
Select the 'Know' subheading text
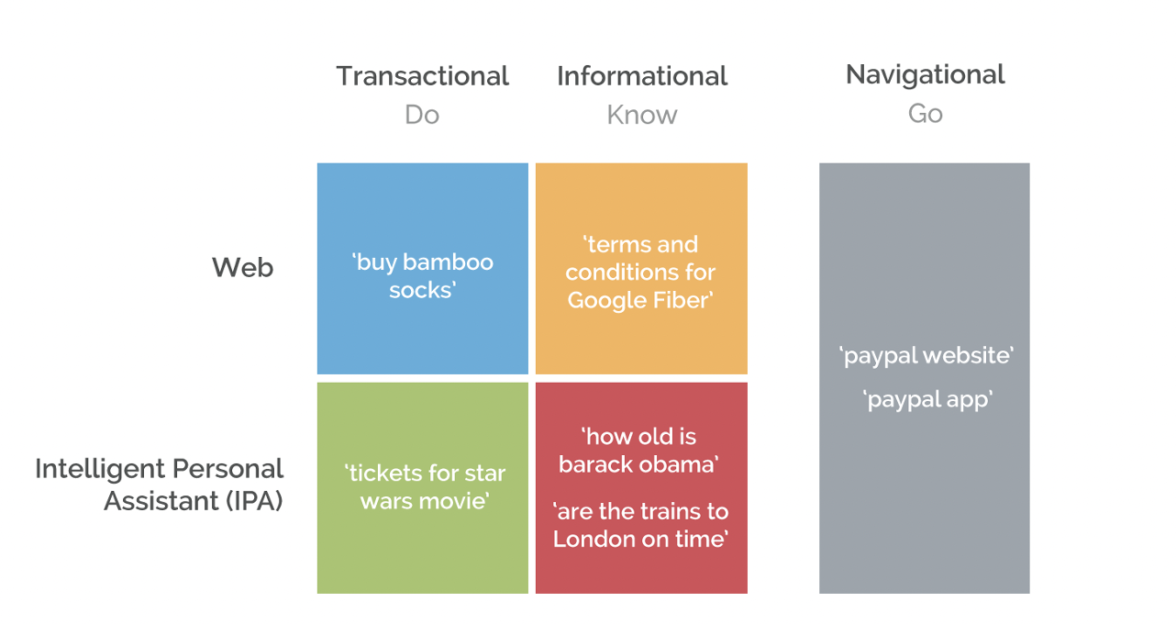click(641, 115)
